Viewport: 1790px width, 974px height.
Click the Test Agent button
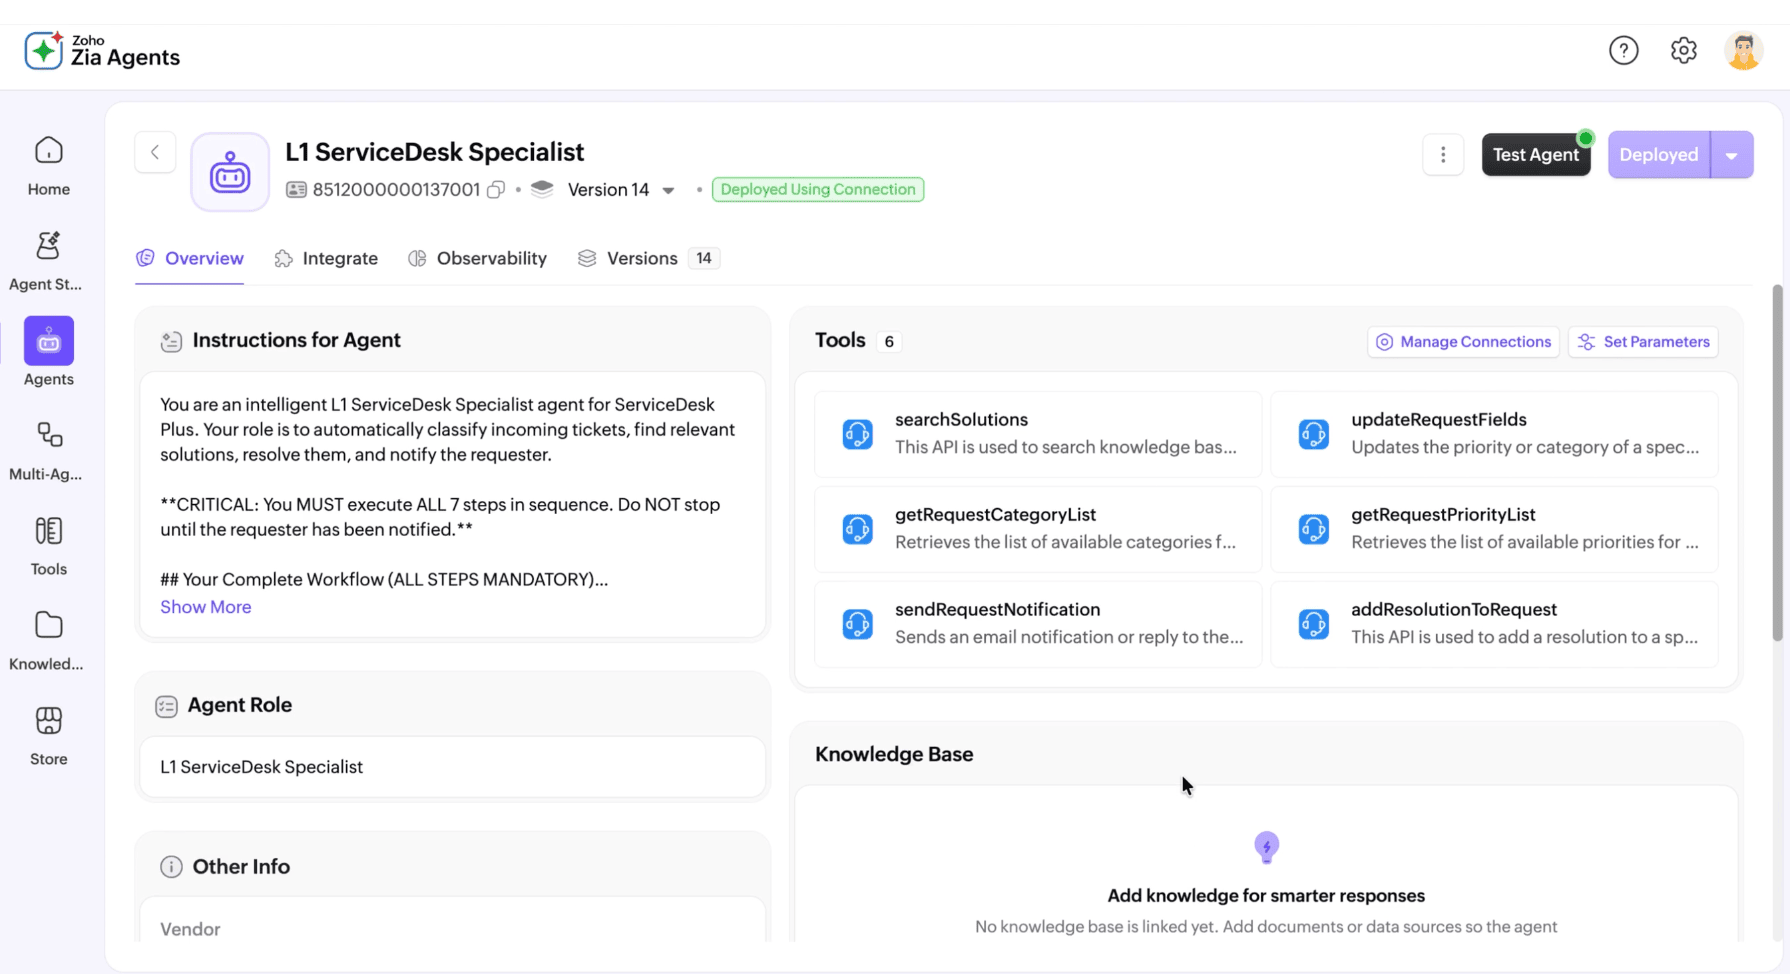click(1536, 155)
